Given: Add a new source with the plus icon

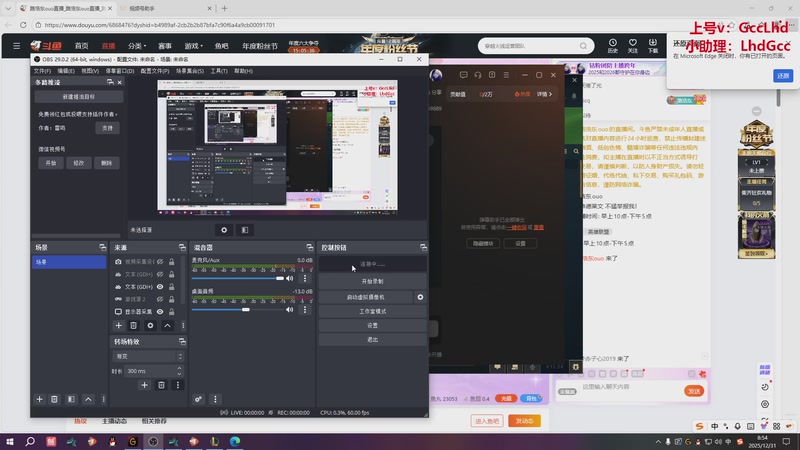Looking at the screenshot, I should pos(118,326).
